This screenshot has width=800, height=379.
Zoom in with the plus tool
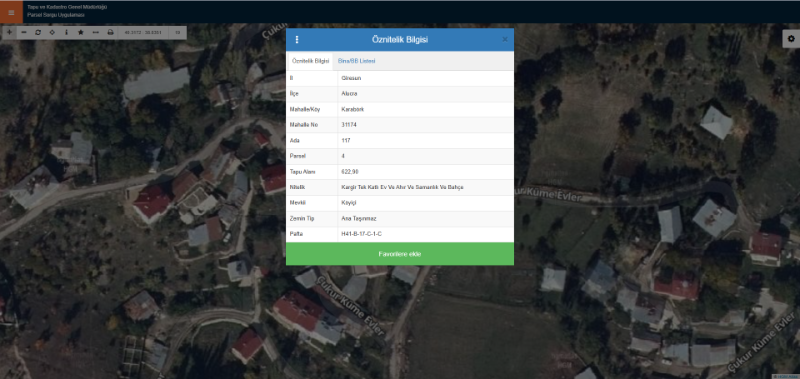(9, 33)
